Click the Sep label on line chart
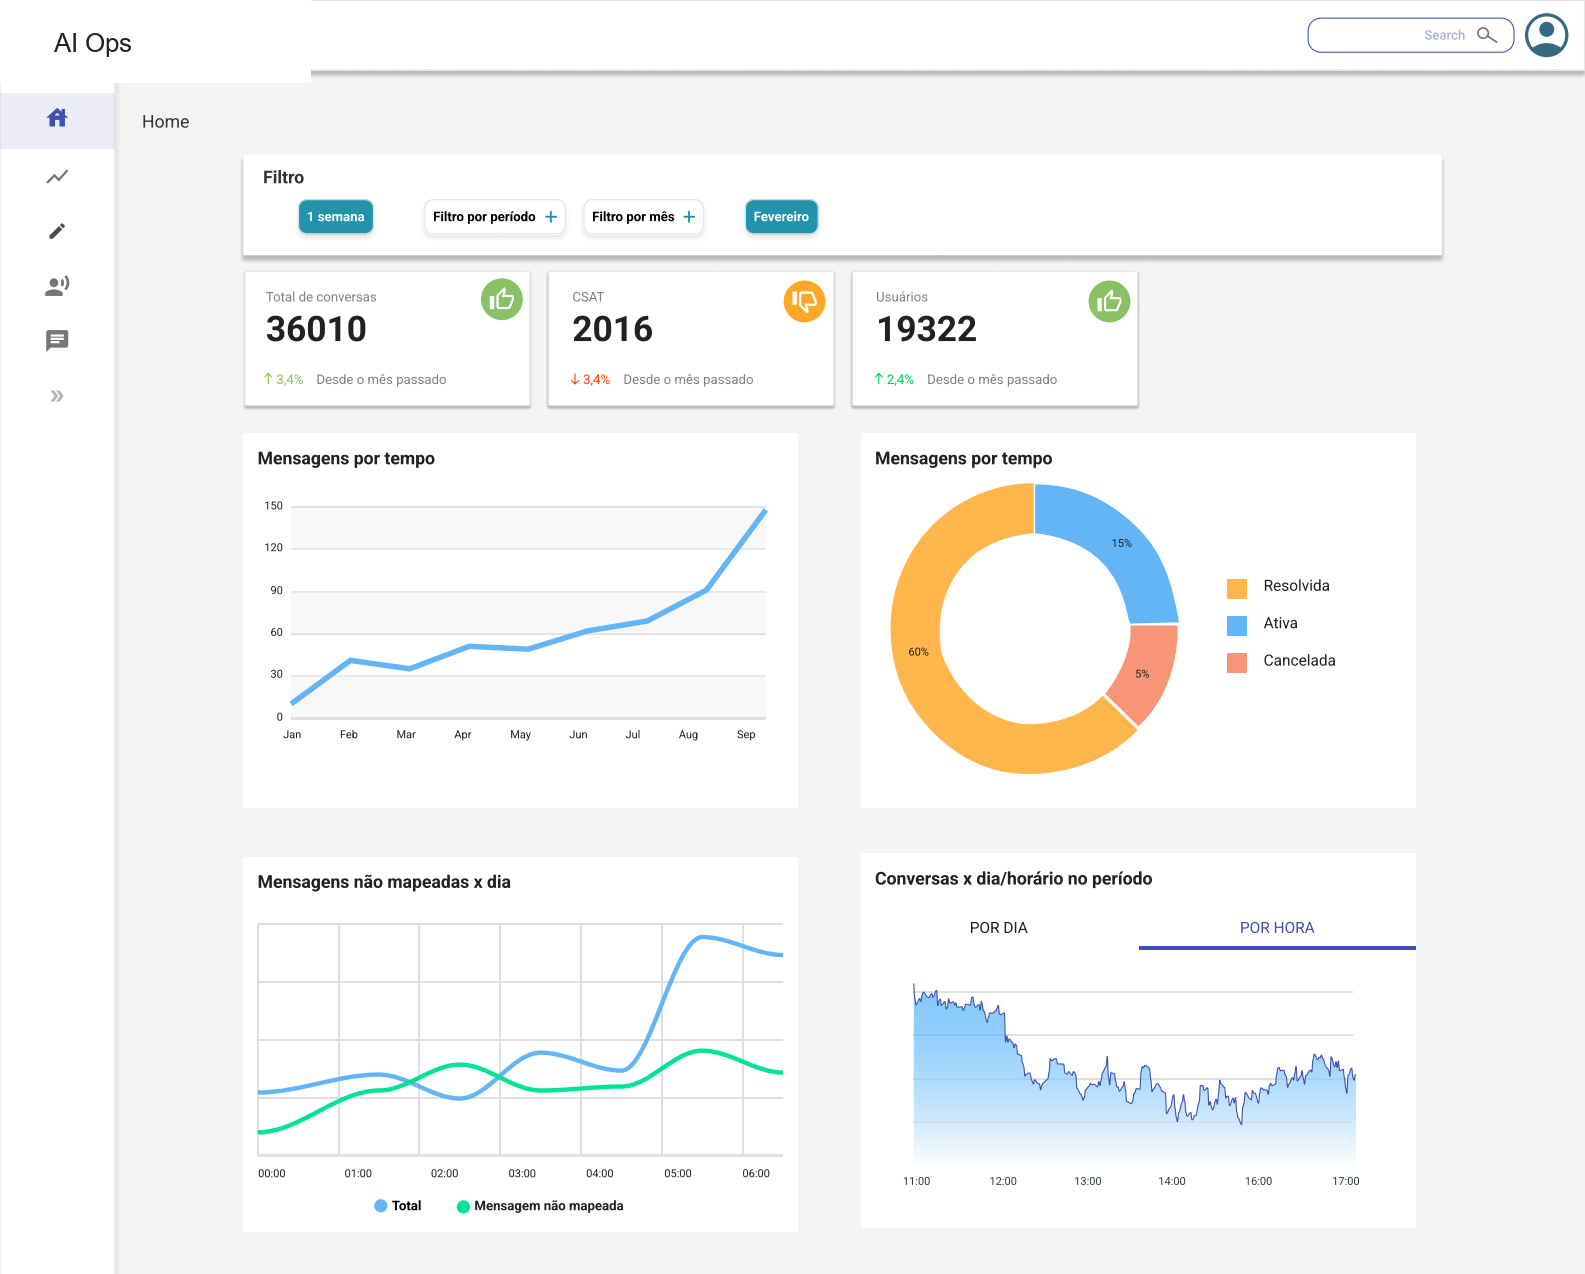1585x1274 pixels. 746,734
